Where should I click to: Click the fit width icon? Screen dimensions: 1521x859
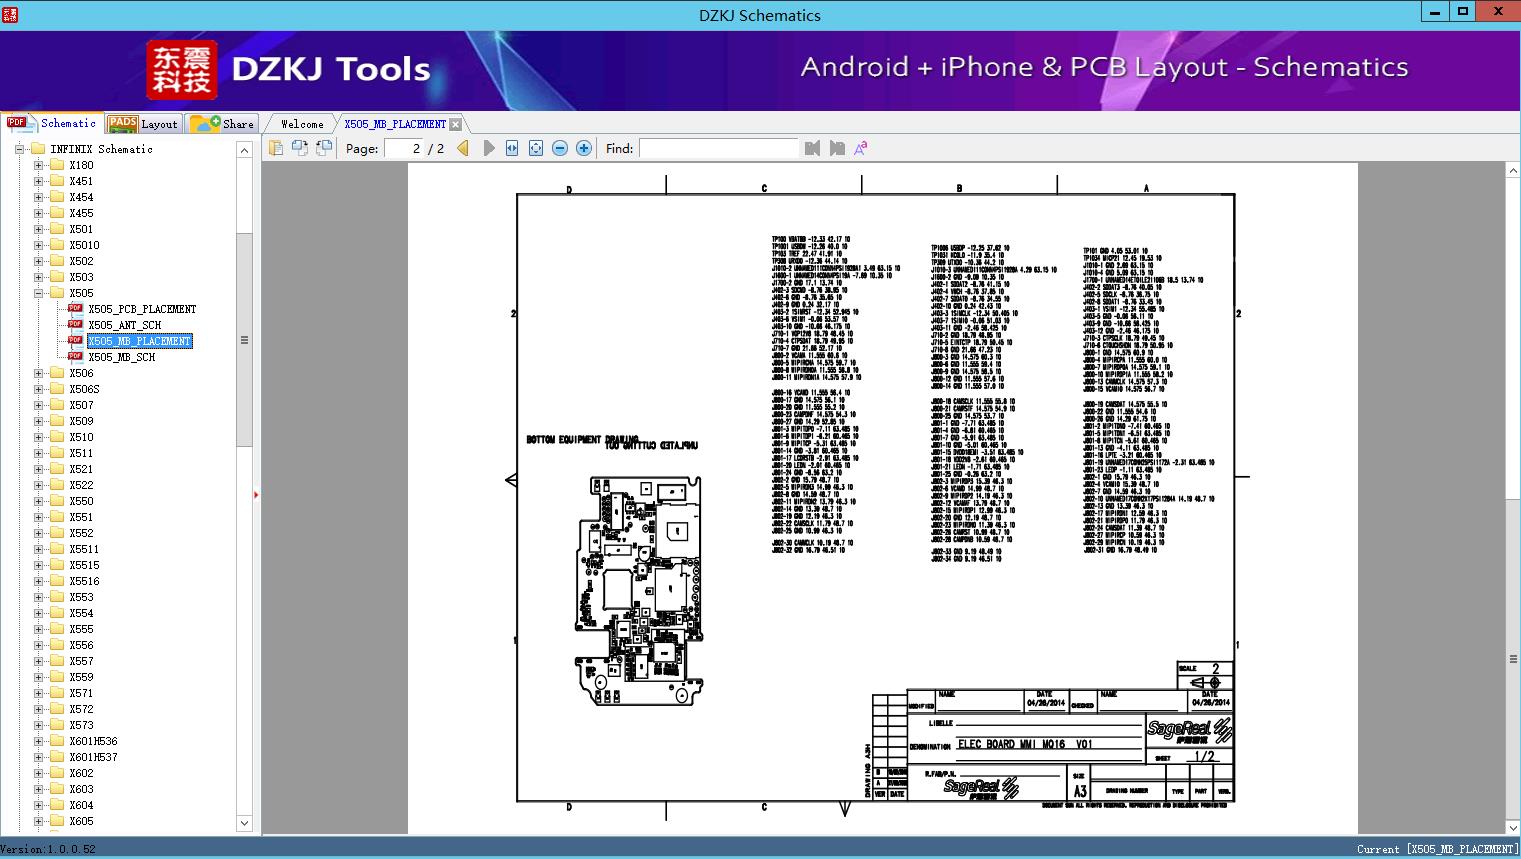512,148
